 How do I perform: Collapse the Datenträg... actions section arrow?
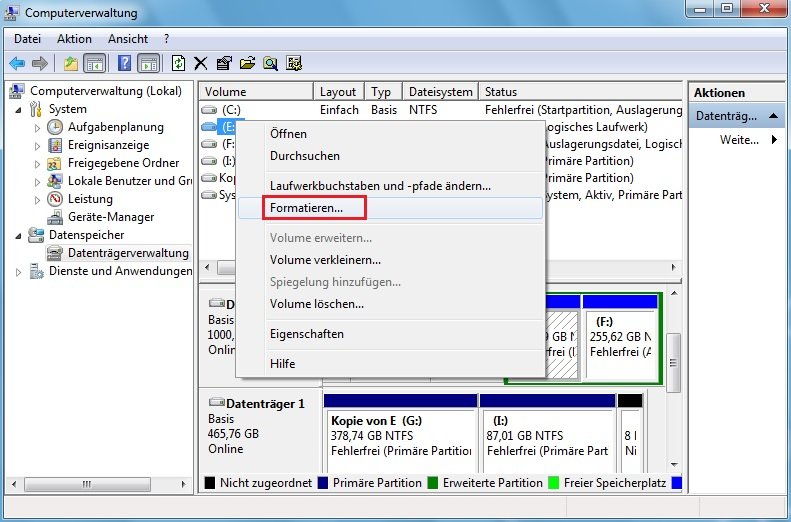pos(773,116)
